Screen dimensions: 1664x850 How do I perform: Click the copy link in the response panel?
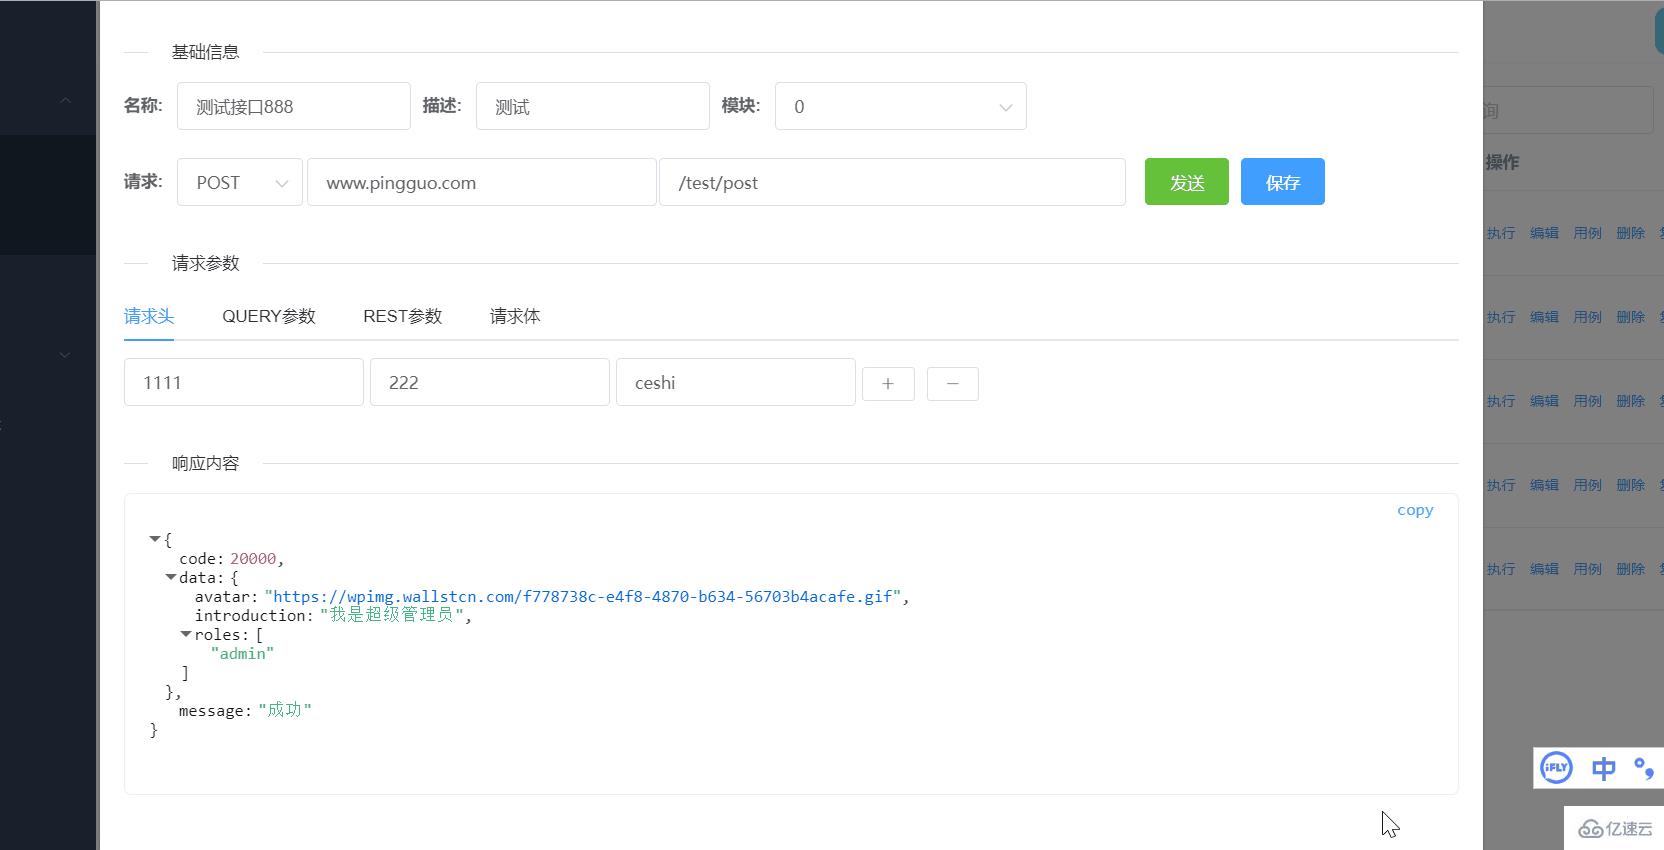point(1415,510)
